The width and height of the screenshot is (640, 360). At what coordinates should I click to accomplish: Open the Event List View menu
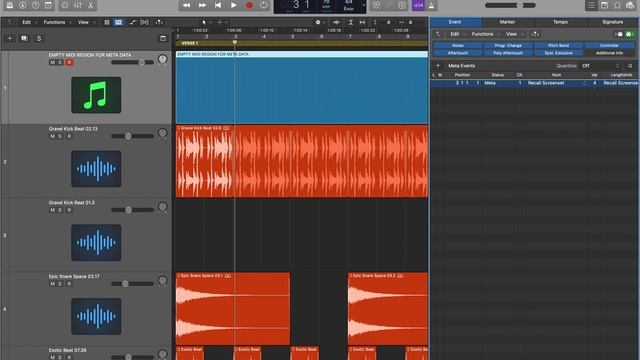point(511,34)
